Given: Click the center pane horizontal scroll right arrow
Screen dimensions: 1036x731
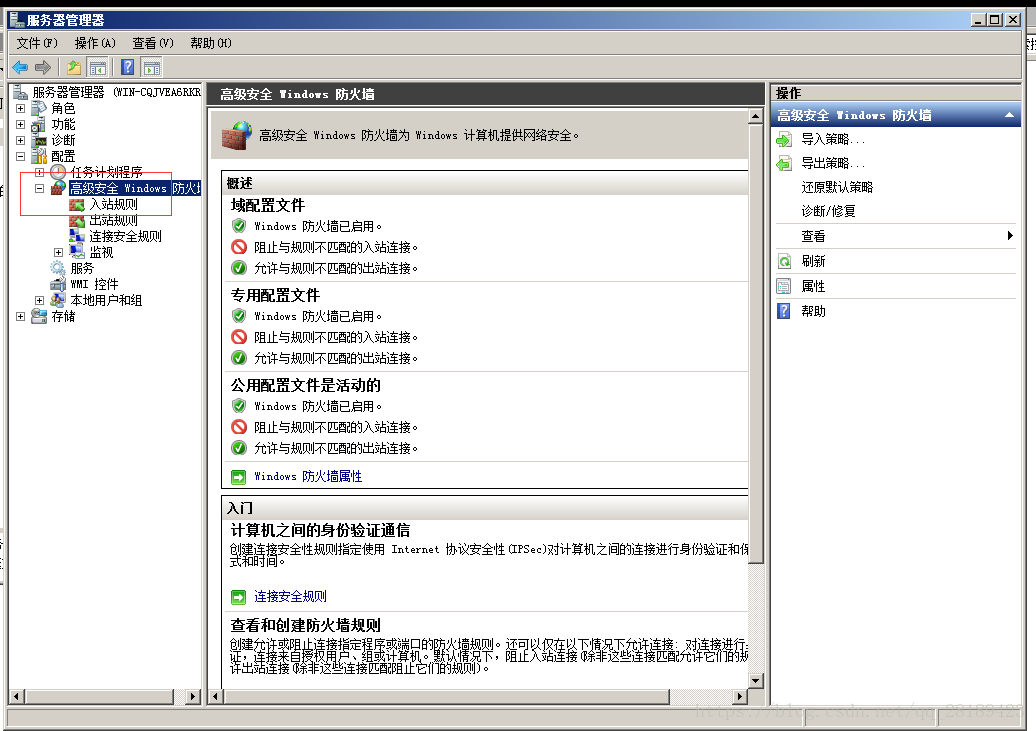Looking at the screenshot, I should (x=740, y=696).
